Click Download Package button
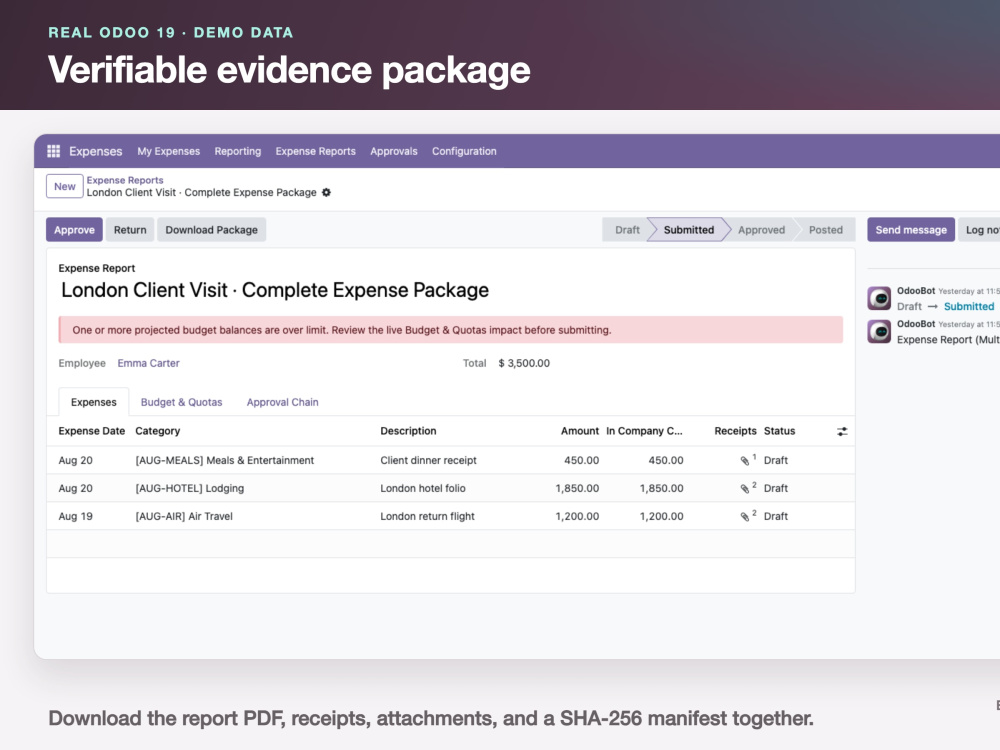This screenshot has height=750, width=1000. pyautogui.click(x=212, y=230)
